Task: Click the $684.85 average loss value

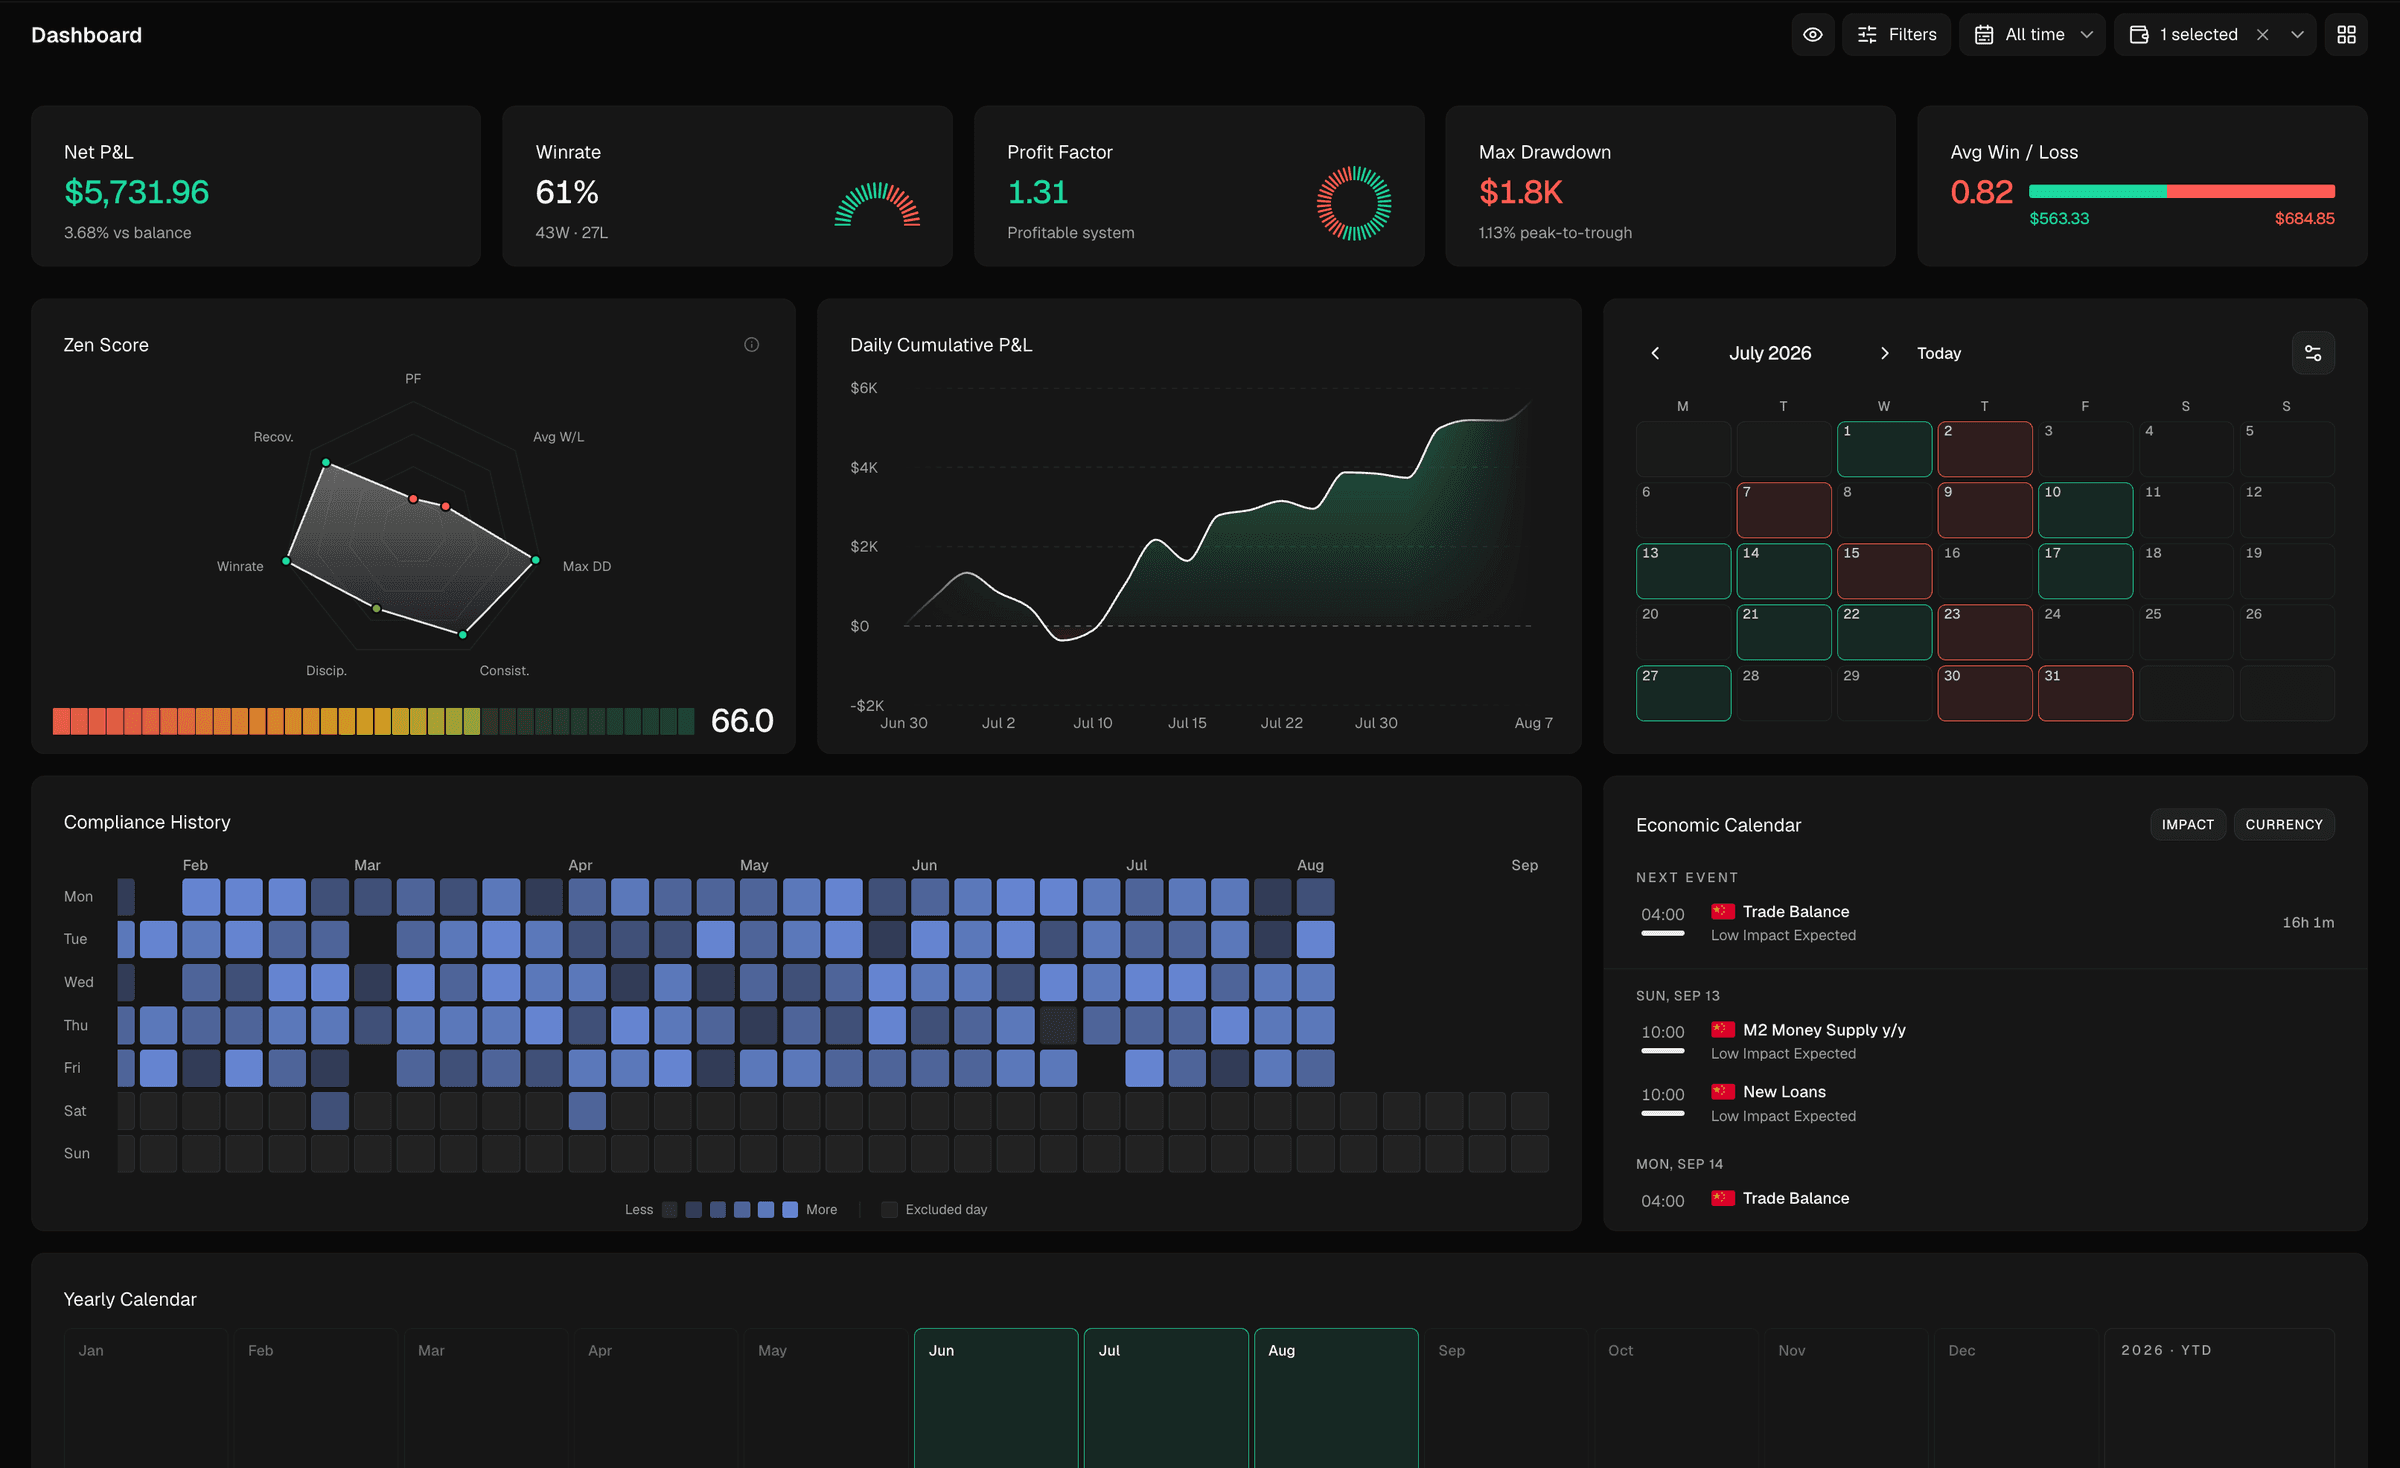Action: click(2304, 219)
